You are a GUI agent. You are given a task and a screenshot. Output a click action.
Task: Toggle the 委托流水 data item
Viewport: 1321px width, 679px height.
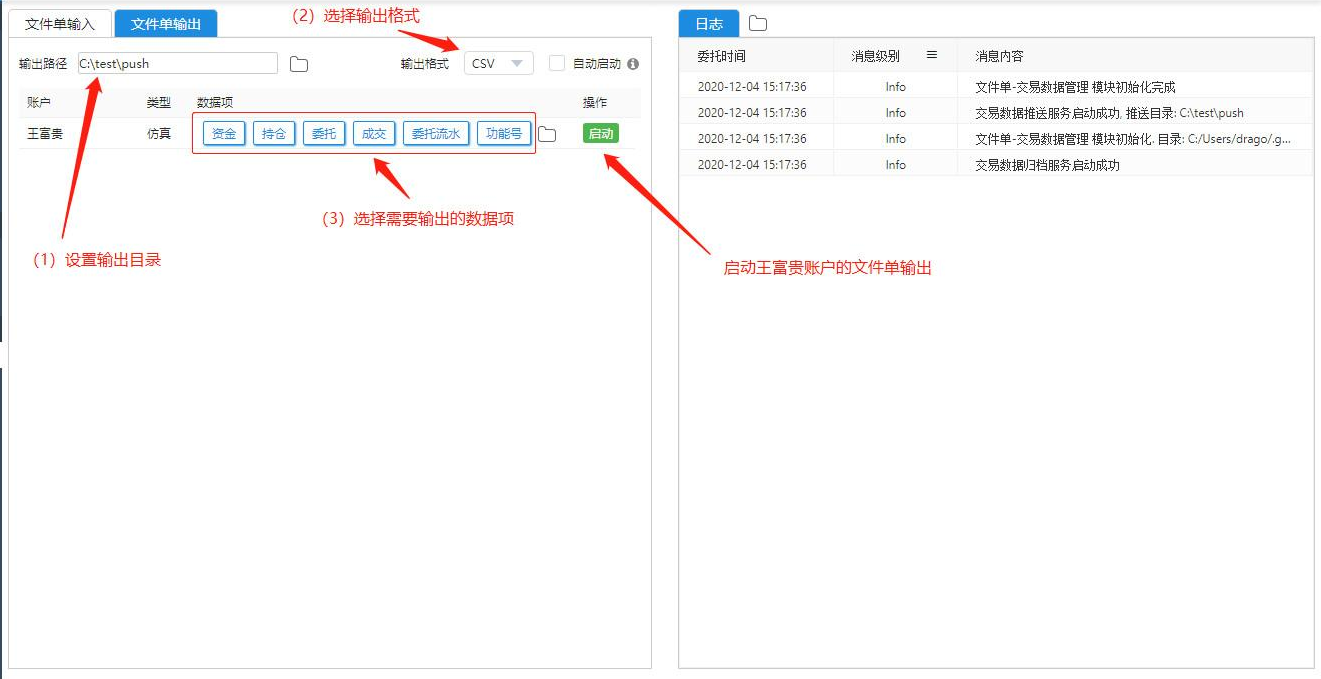(436, 133)
